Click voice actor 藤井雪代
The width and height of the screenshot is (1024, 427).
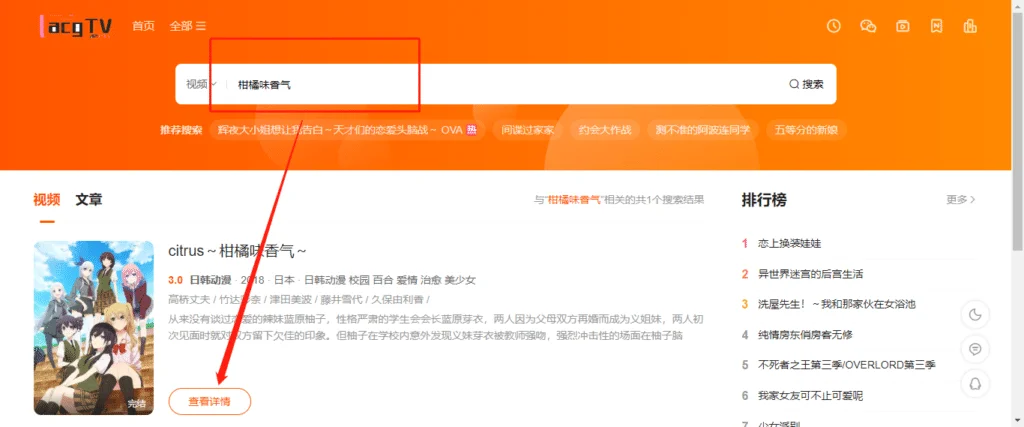tap(342, 300)
